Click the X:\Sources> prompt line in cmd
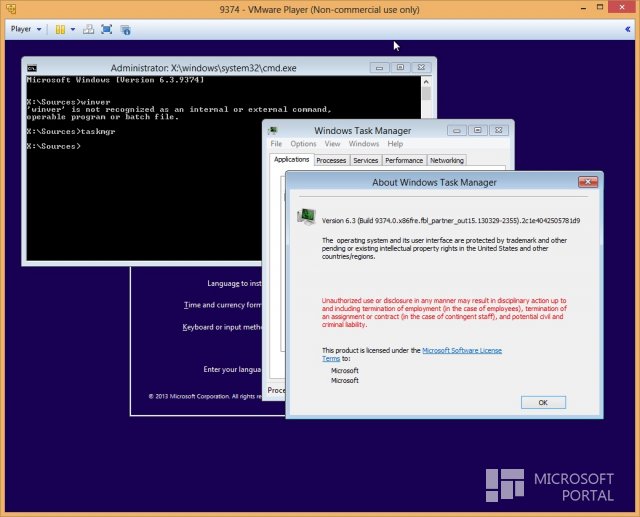Viewport: 640px width, 517px height. 53,146
